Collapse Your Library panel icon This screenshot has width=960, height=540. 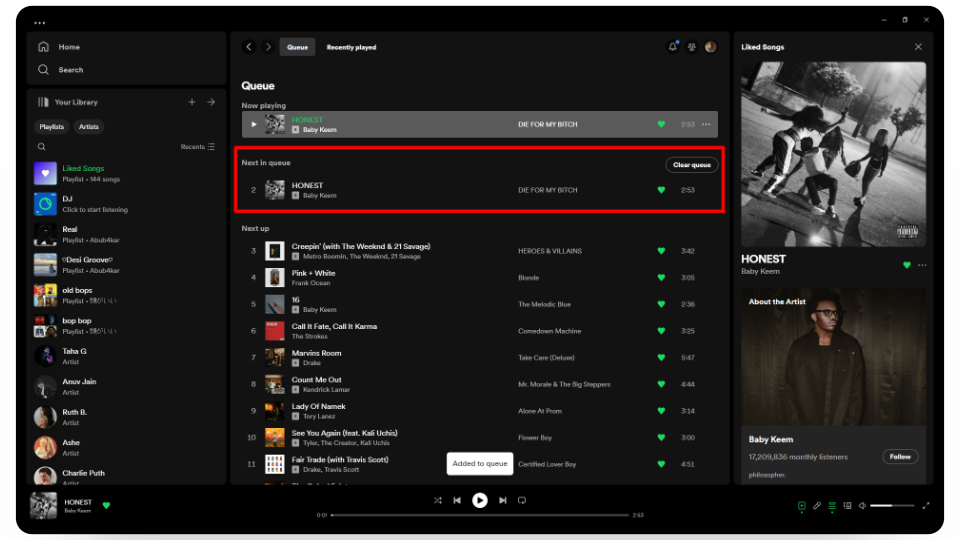(x=43, y=102)
